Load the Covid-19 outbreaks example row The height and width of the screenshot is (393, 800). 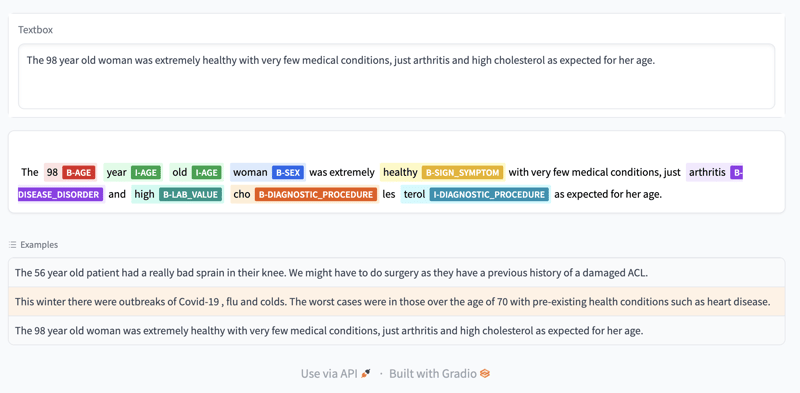[396, 302]
